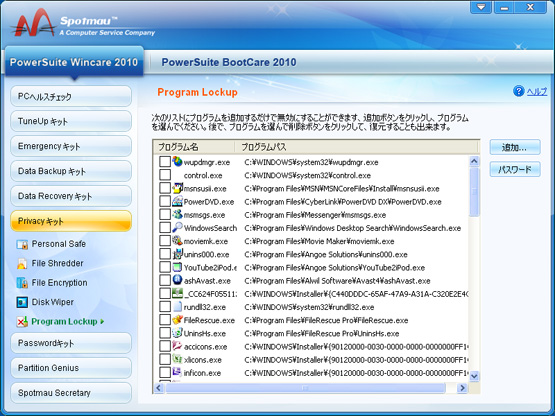Select the Personal Safe label
This screenshot has height=416, width=555.
click(x=59, y=244)
